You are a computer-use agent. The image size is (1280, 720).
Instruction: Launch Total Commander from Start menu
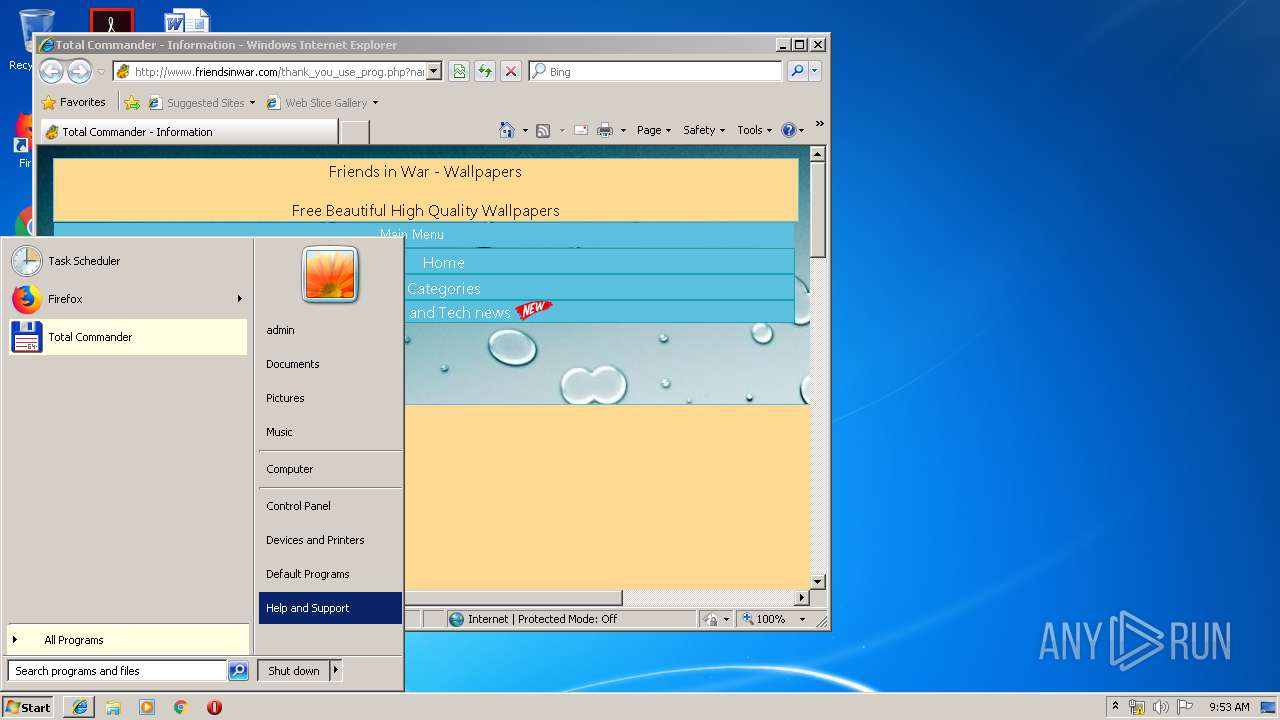coord(128,337)
